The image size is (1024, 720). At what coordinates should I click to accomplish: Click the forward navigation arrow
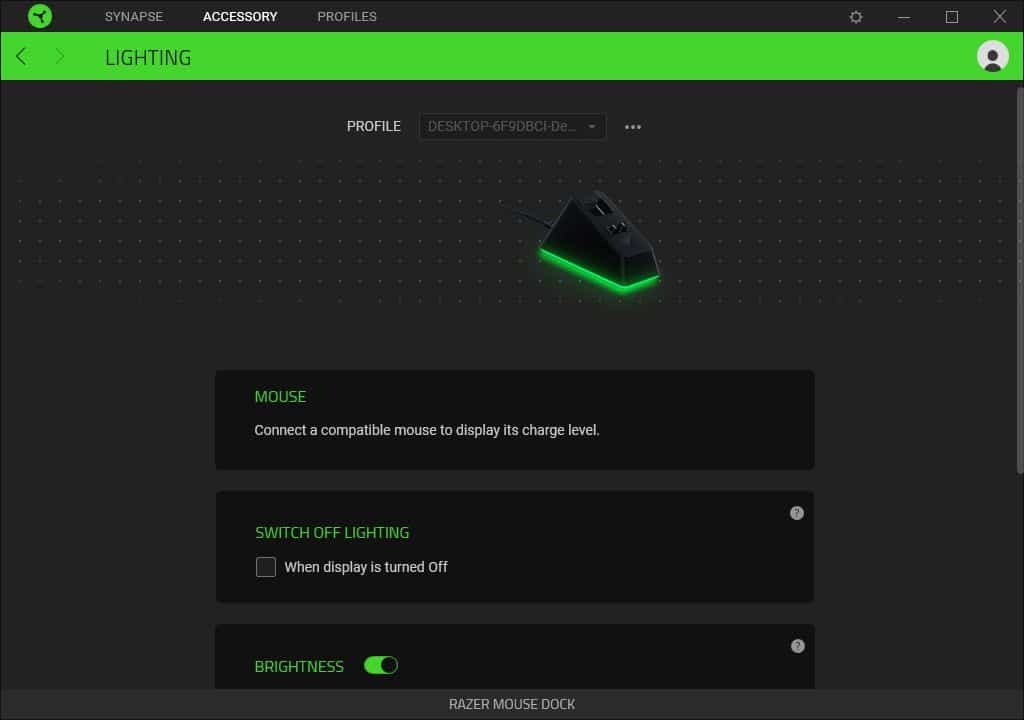[59, 57]
